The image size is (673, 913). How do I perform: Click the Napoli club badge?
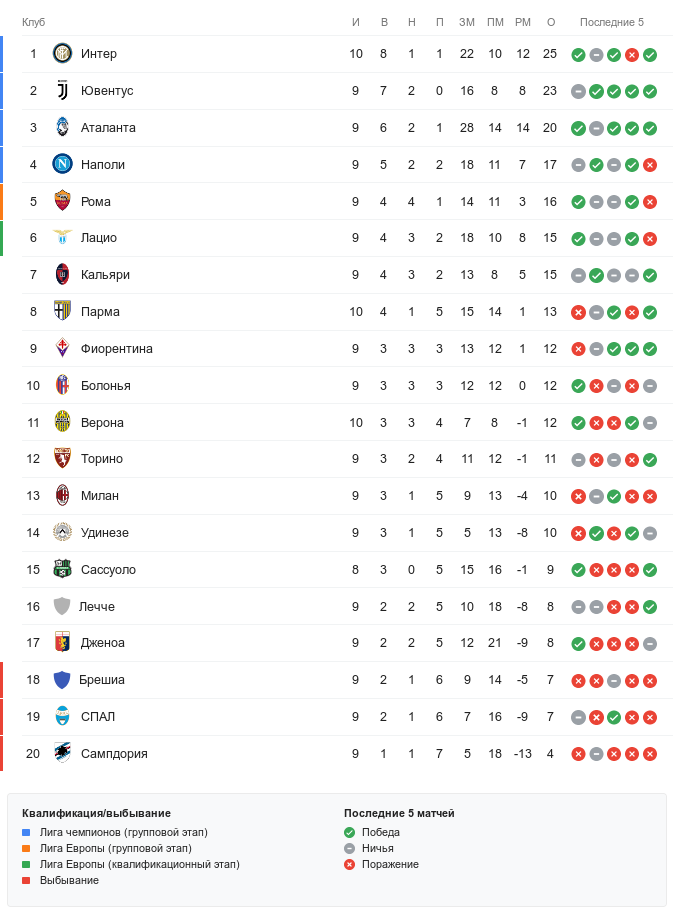point(63,164)
